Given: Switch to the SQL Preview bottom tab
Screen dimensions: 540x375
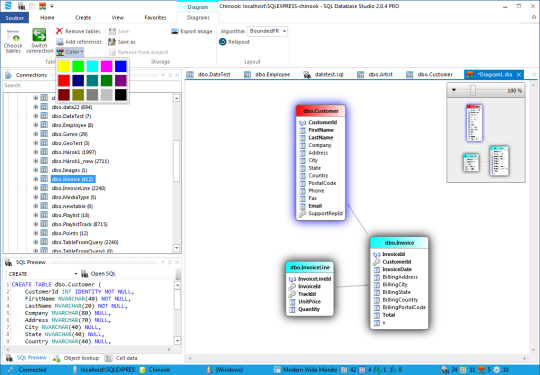Looking at the screenshot, I should point(27,358).
